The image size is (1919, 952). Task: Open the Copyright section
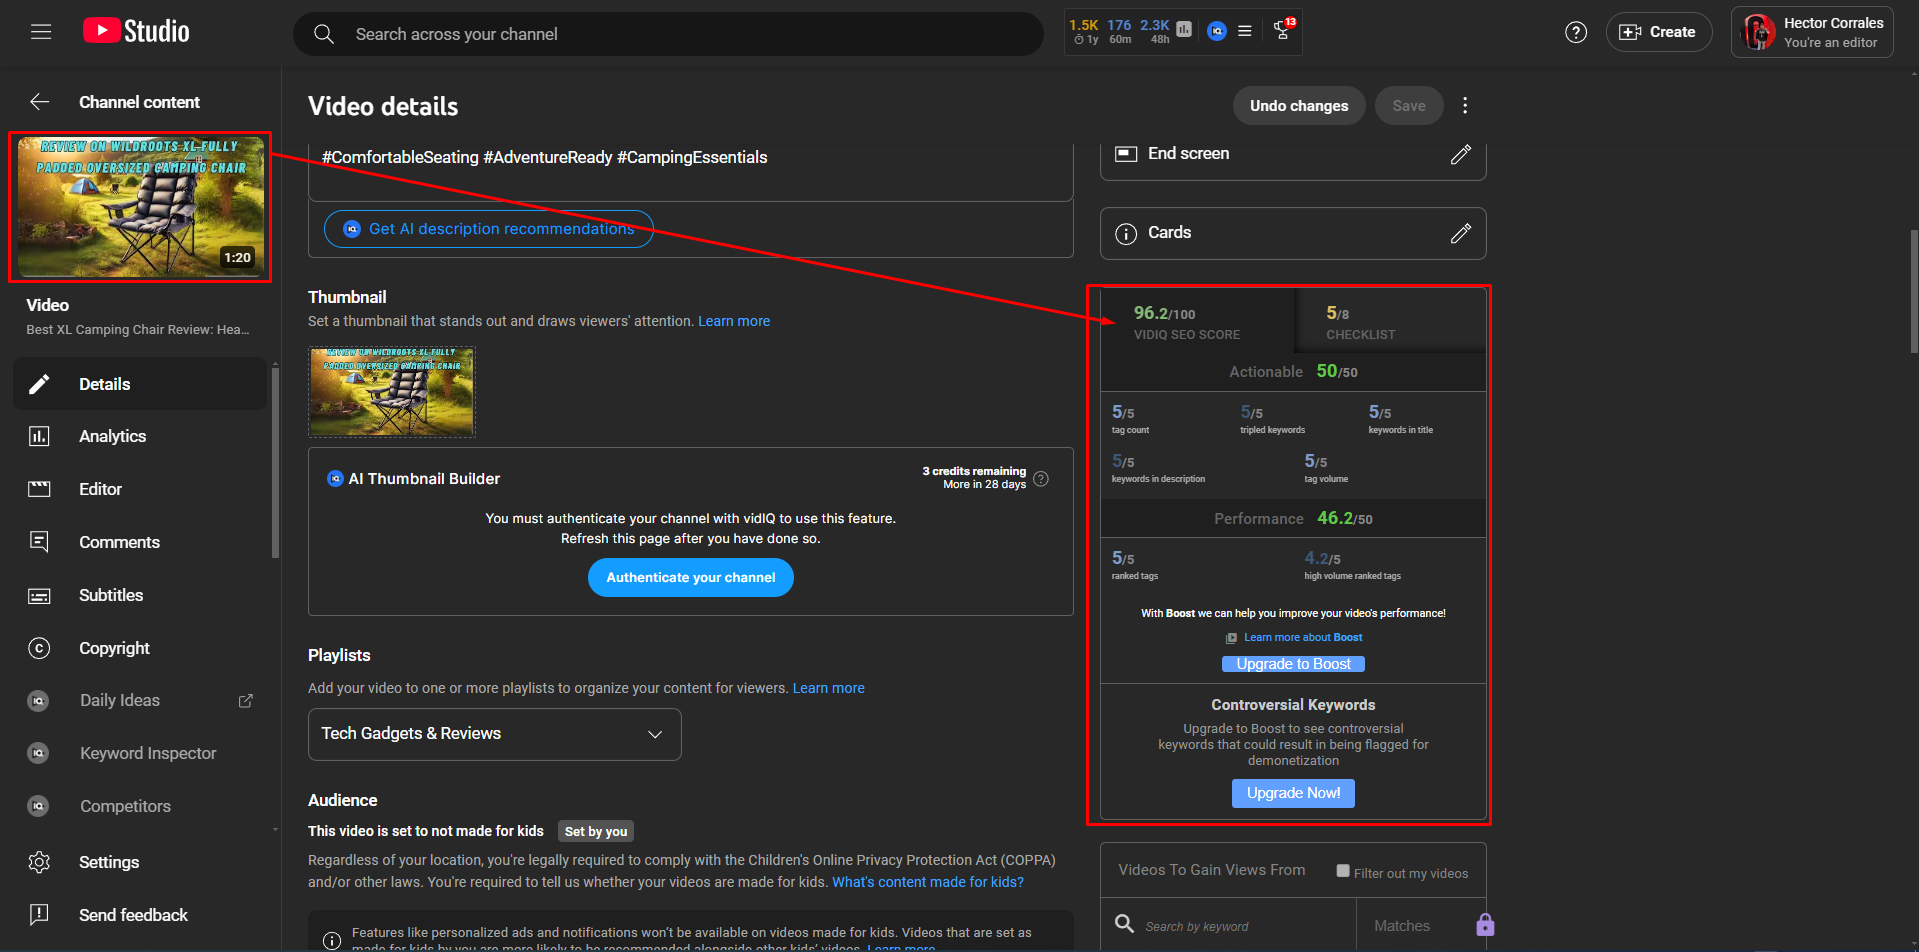pos(140,649)
